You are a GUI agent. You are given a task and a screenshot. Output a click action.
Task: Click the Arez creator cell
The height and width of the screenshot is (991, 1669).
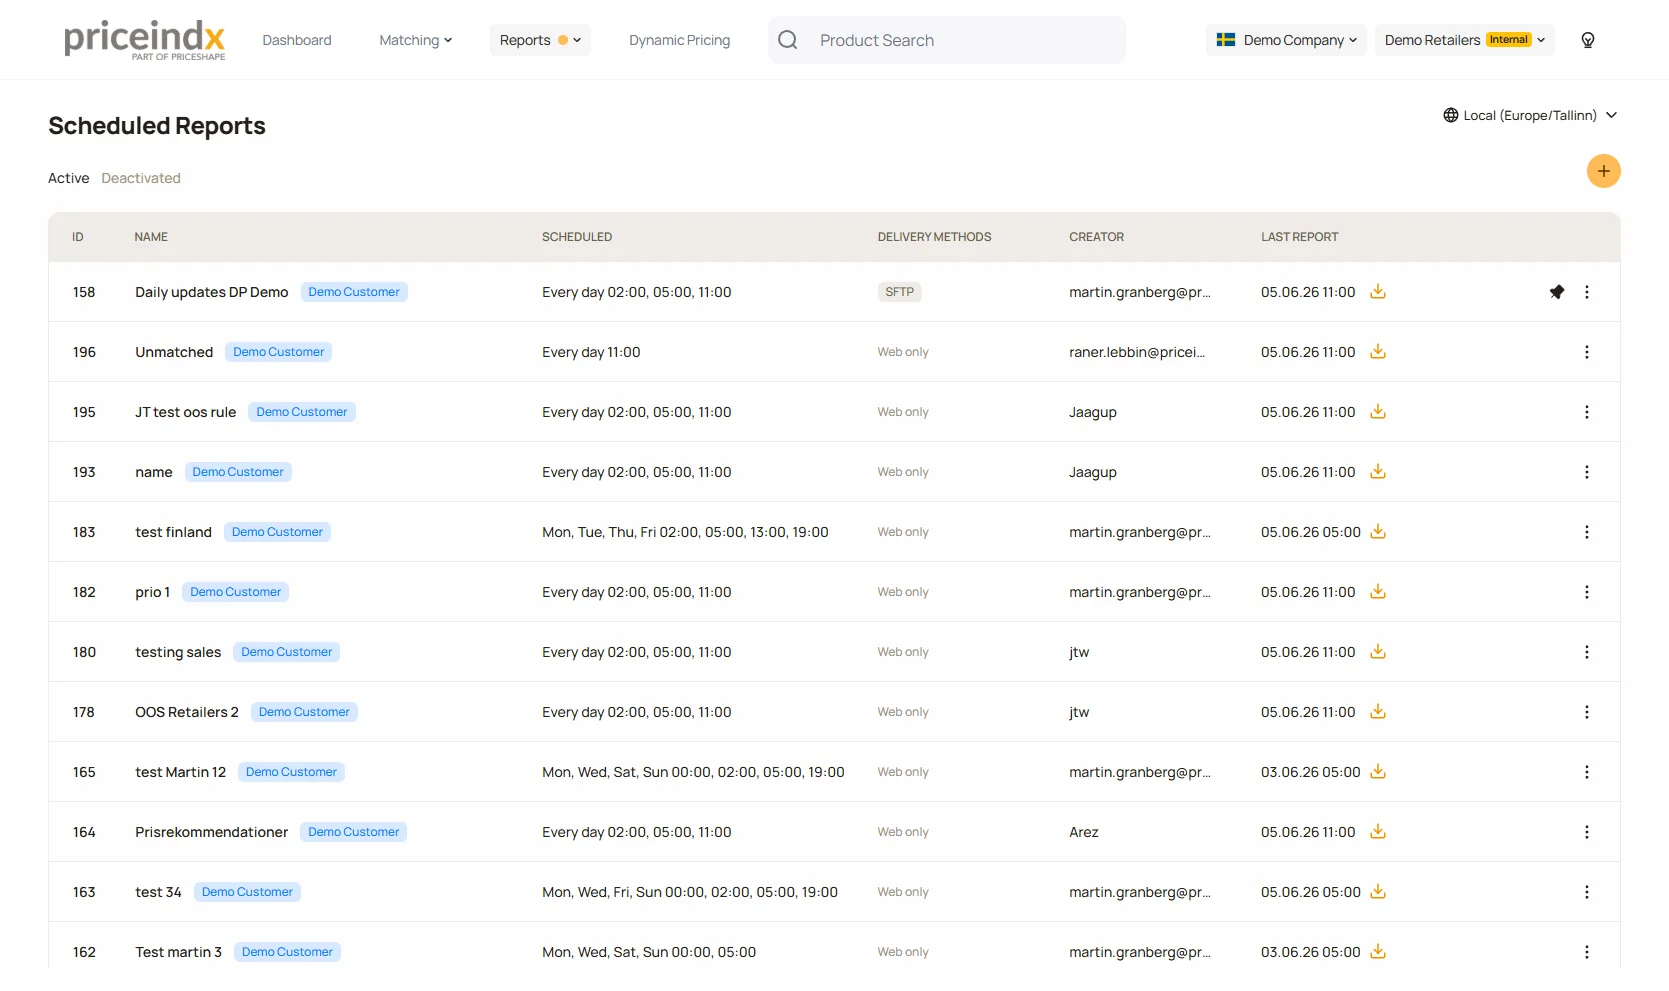click(1083, 832)
